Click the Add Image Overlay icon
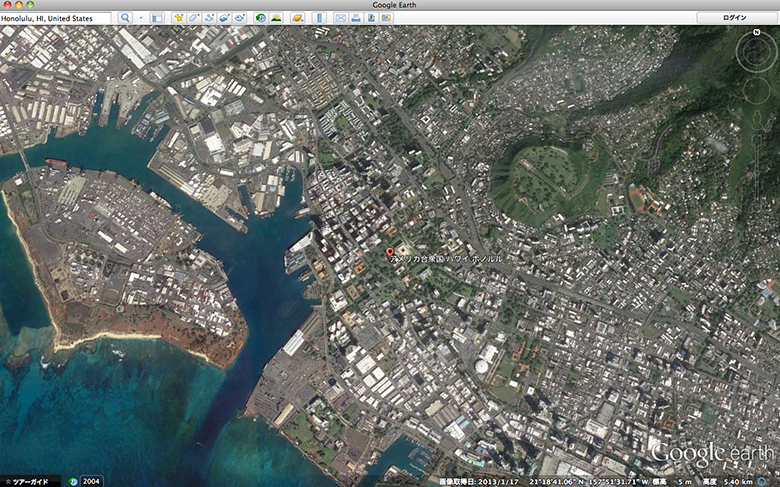 pyautogui.click(x=224, y=18)
